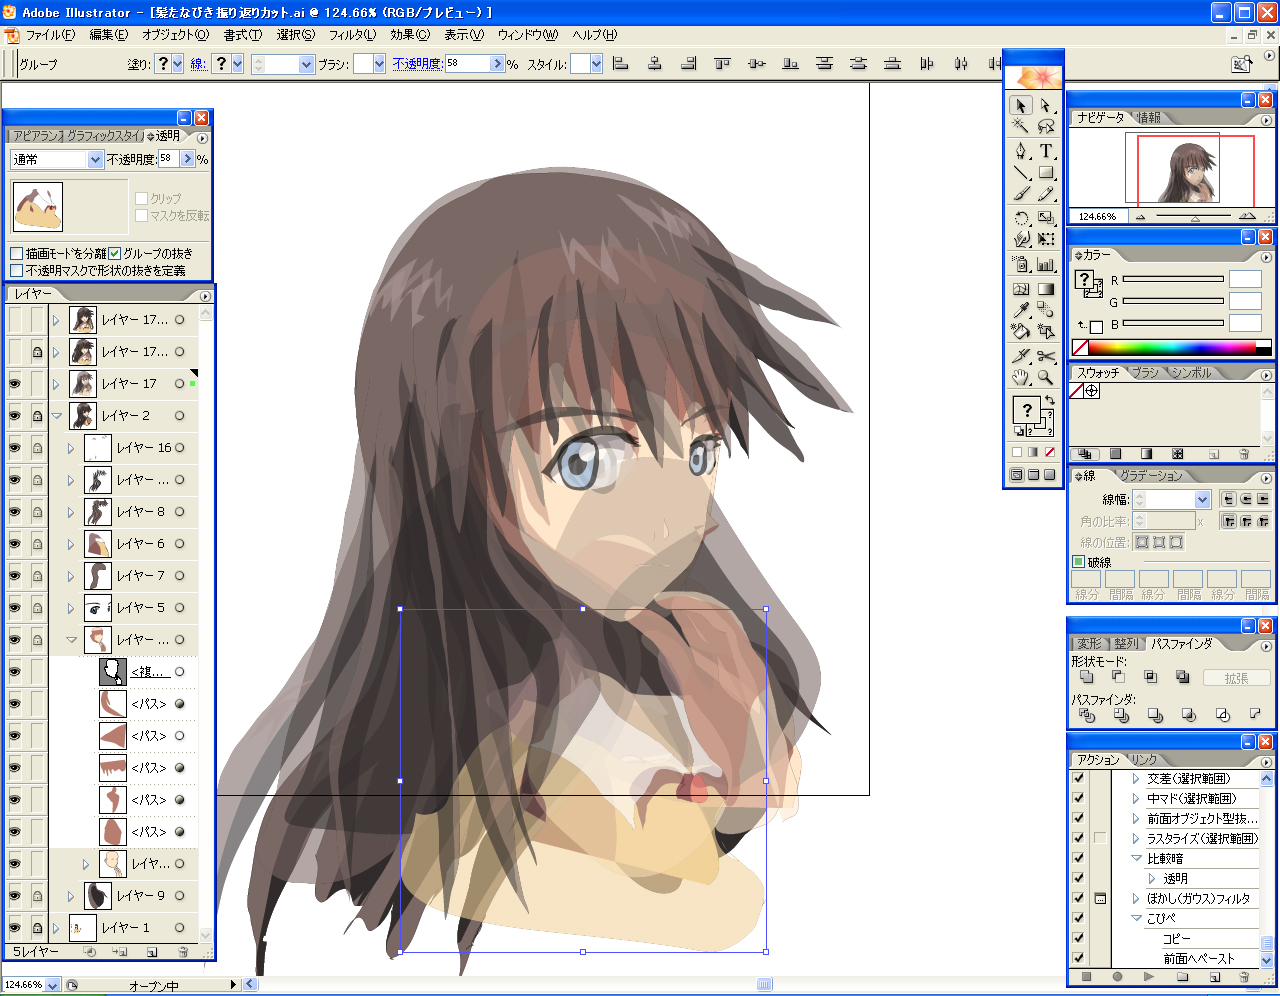This screenshot has width=1280, height=996.
Task: Click the Slice knife tool
Action: pos(1020,356)
